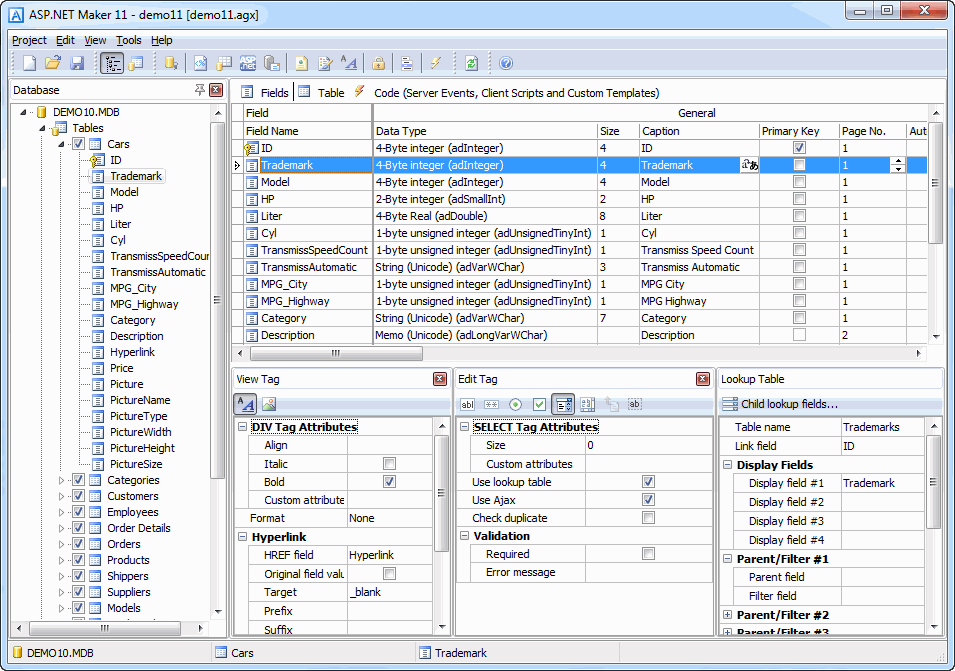
Task: Collapse SELECT Tag Attributes section
Action: 464,427
